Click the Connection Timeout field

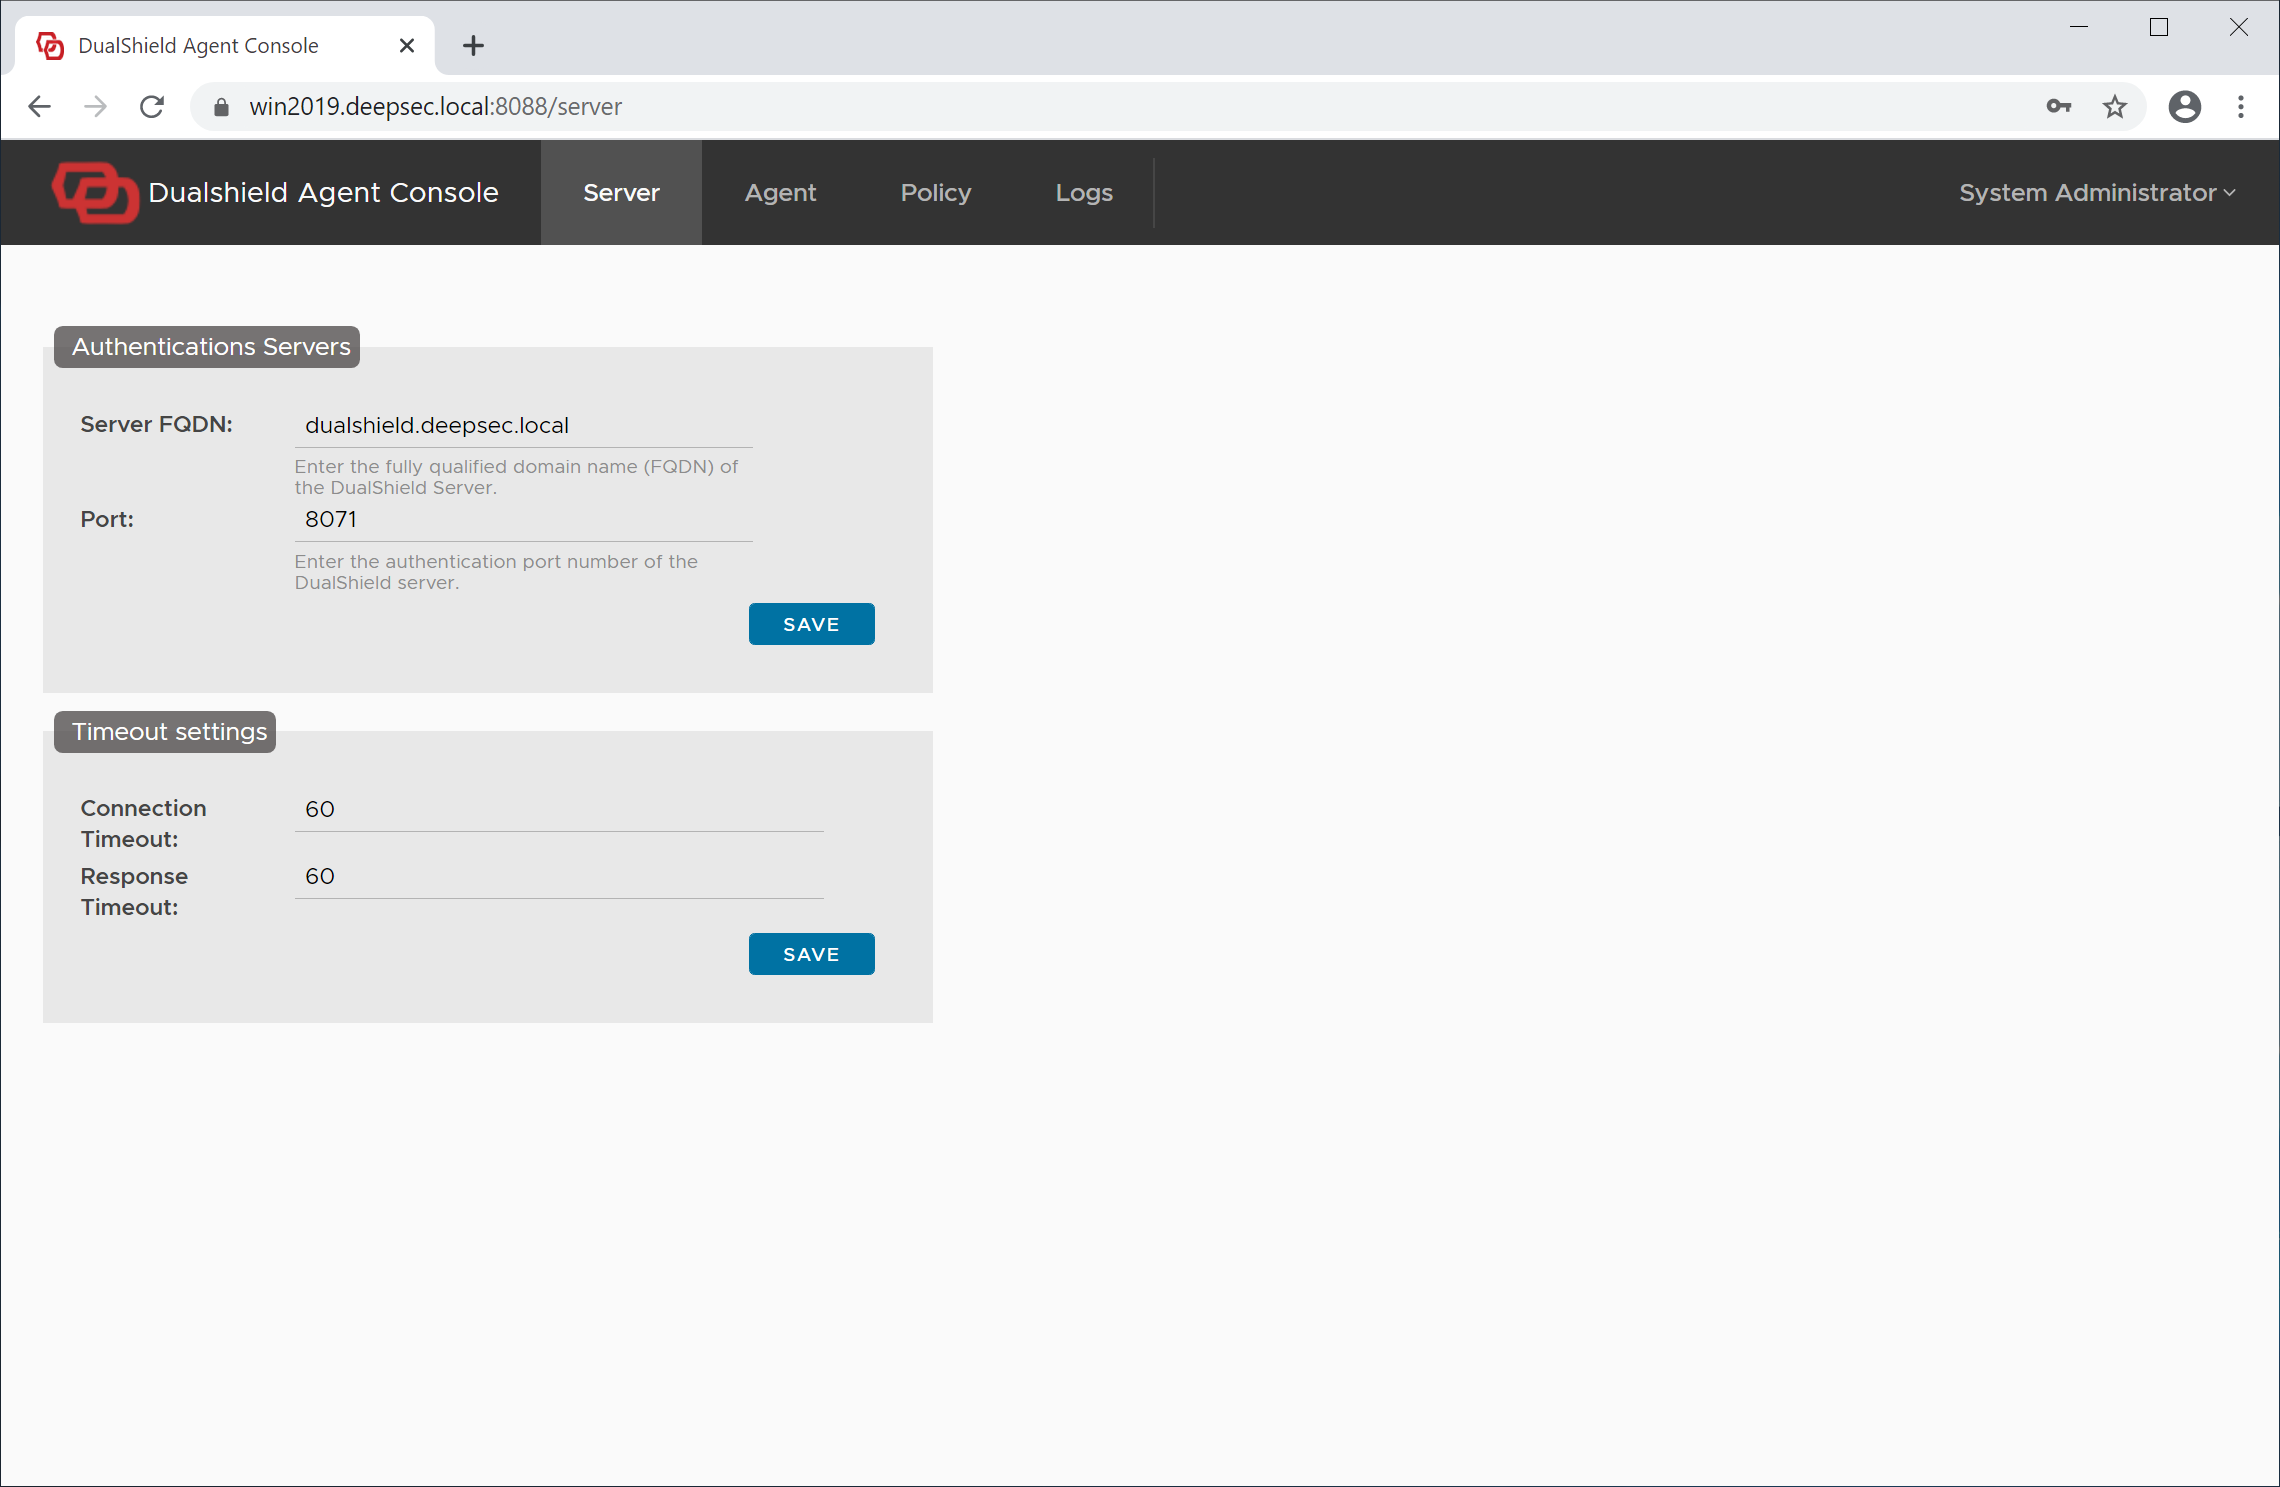pyautogui.click(x=558, y=809)
